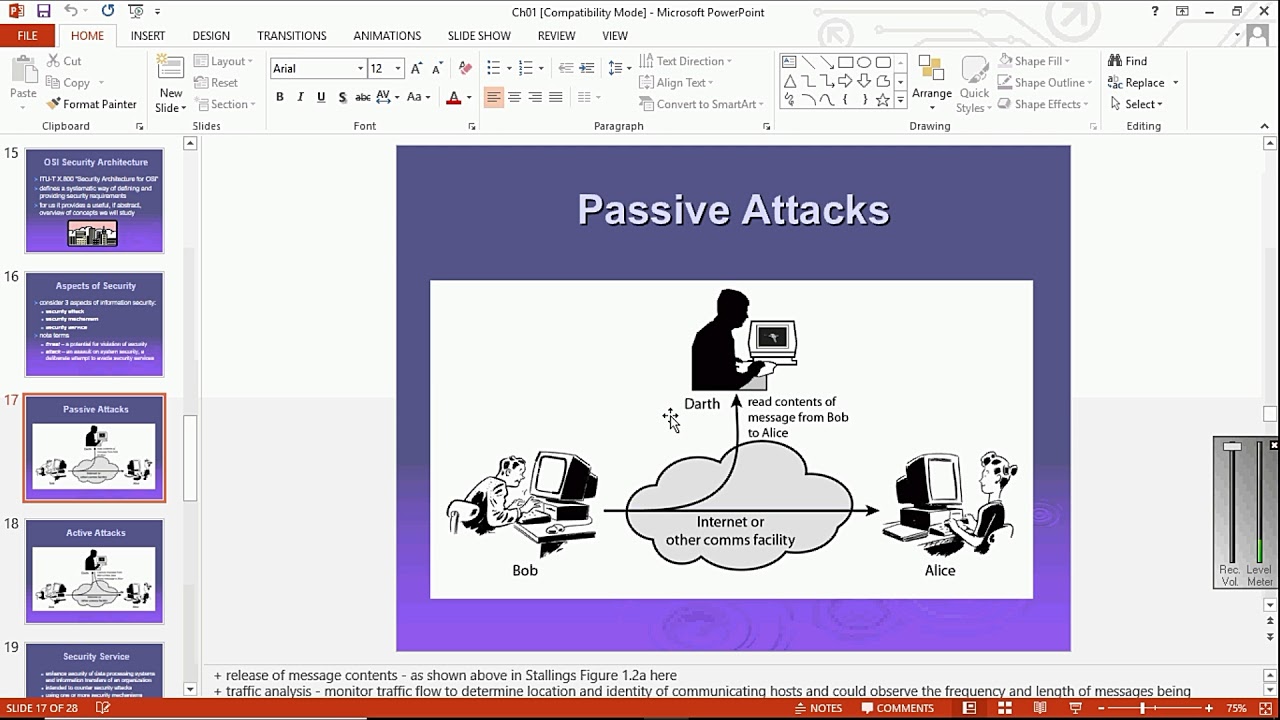
Task: Switch to the INSERT tab
Action: pyautogui.click(x=148, y=35)
